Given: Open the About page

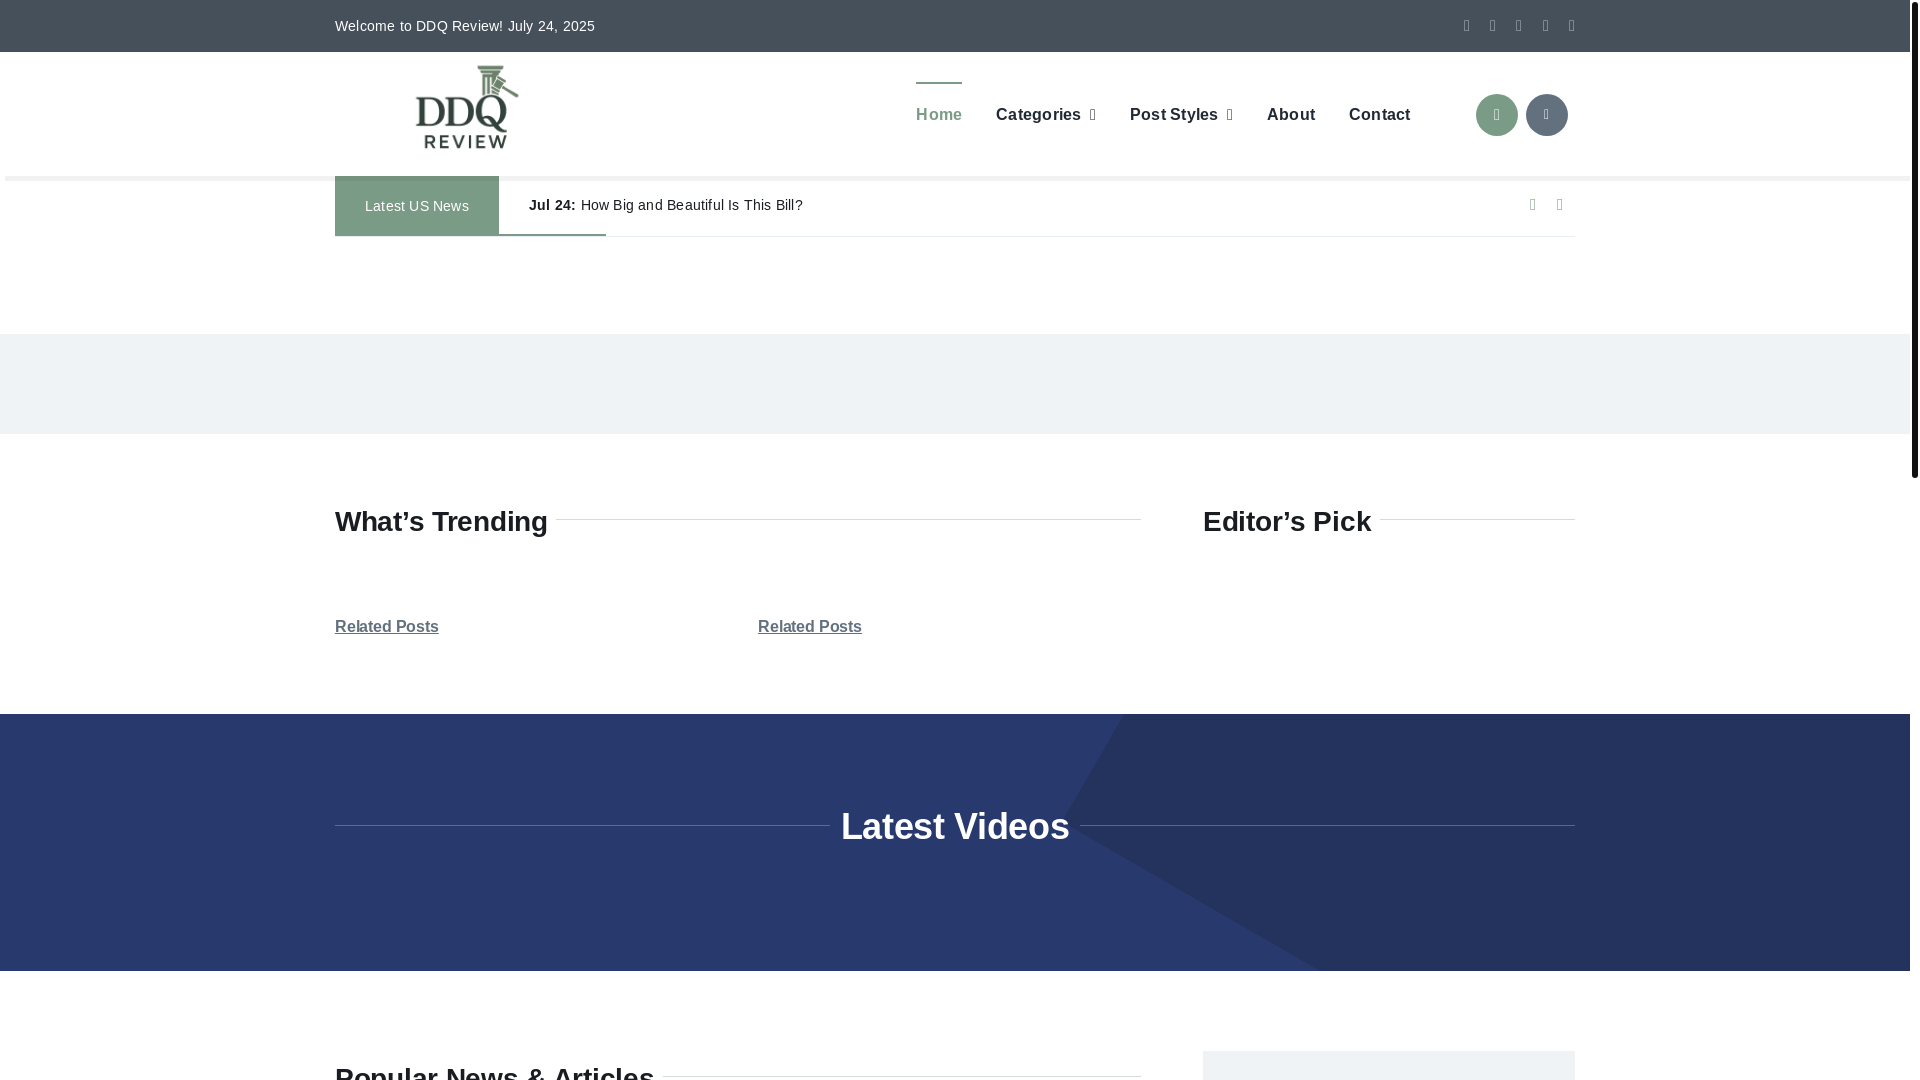Looking at the screenshot, I should coord(1290,115).
